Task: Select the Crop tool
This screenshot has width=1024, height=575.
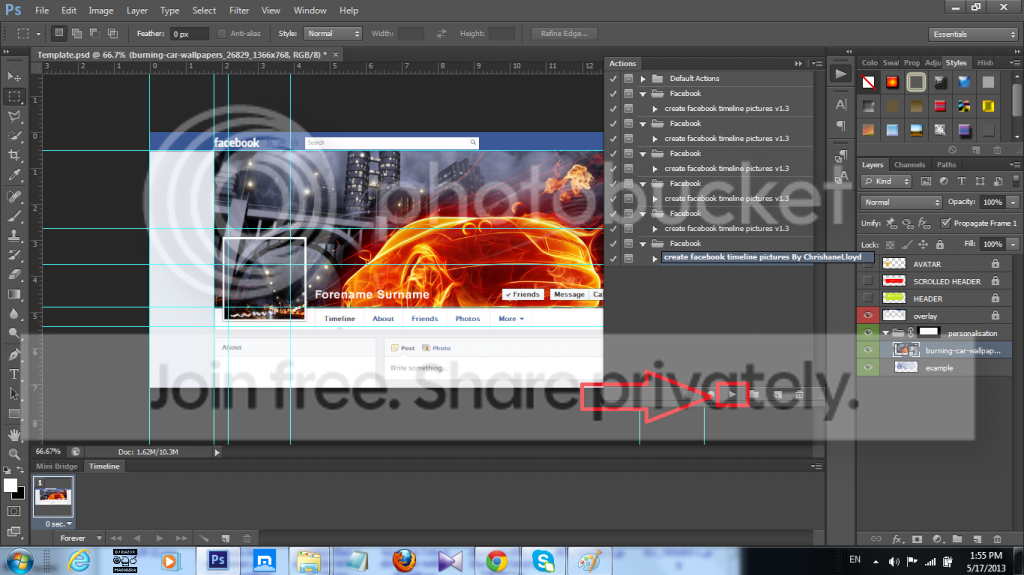Action: click(14, 156)
